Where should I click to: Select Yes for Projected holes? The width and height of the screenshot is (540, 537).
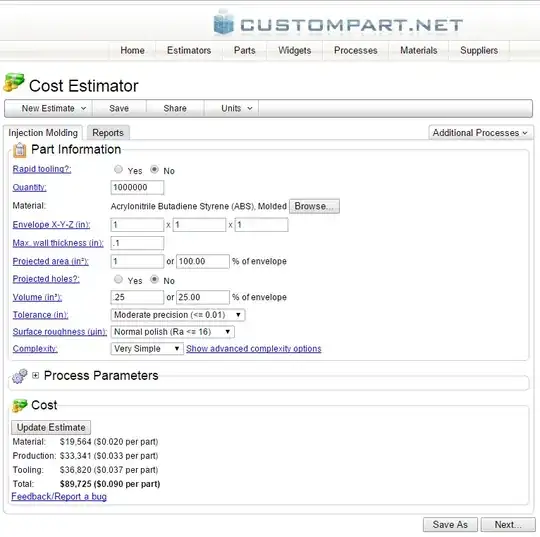tap(118, 279)
